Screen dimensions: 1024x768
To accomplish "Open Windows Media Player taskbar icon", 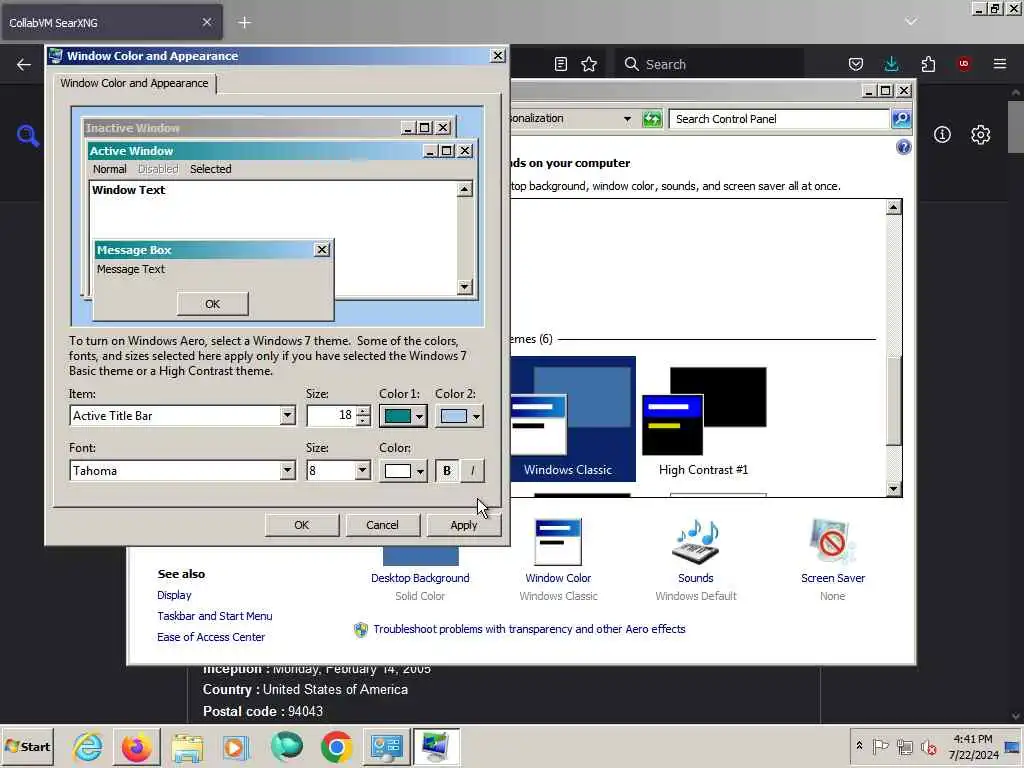I will [x=236, y=747].
